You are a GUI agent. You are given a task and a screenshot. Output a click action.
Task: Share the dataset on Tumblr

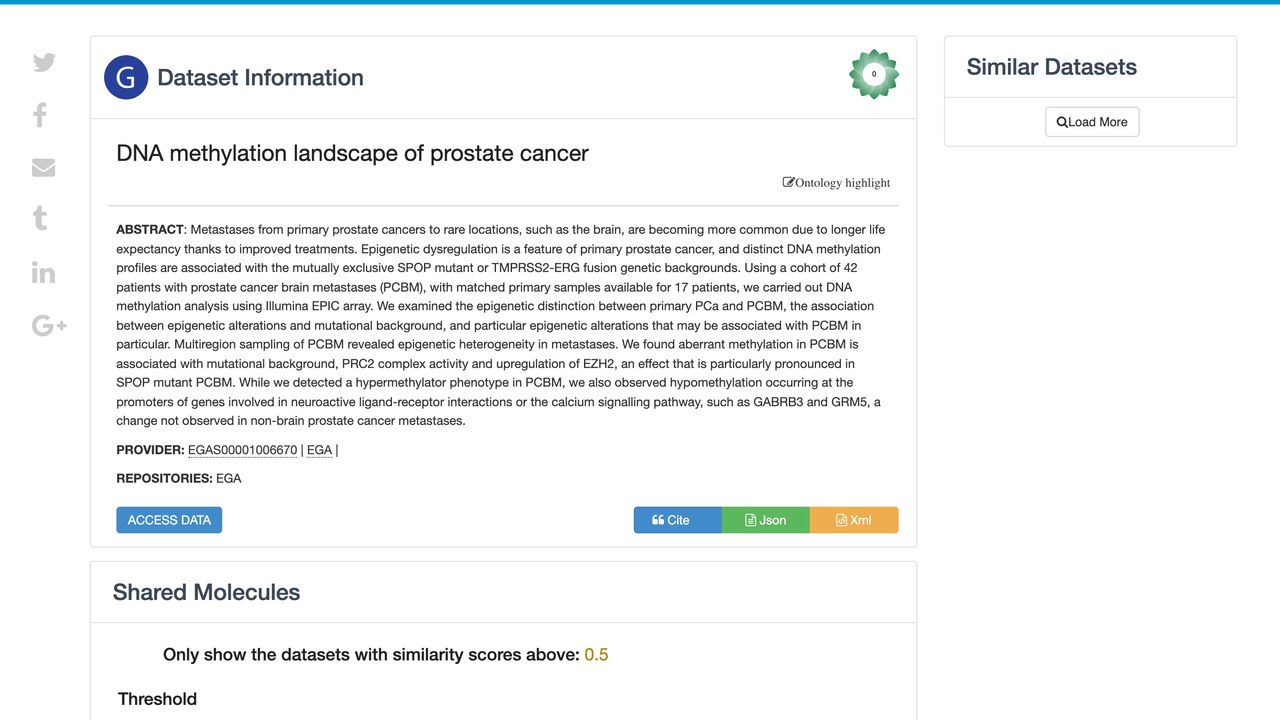40,219
